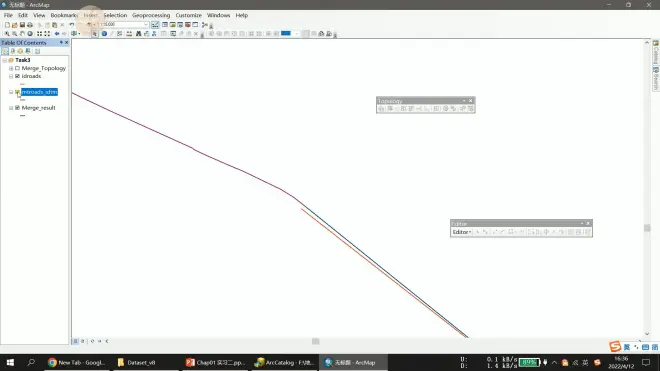The height and width of the screenshot is (371, 660).
Task: Open Topology toolbar options arrow
Action: tap(464, 101)
